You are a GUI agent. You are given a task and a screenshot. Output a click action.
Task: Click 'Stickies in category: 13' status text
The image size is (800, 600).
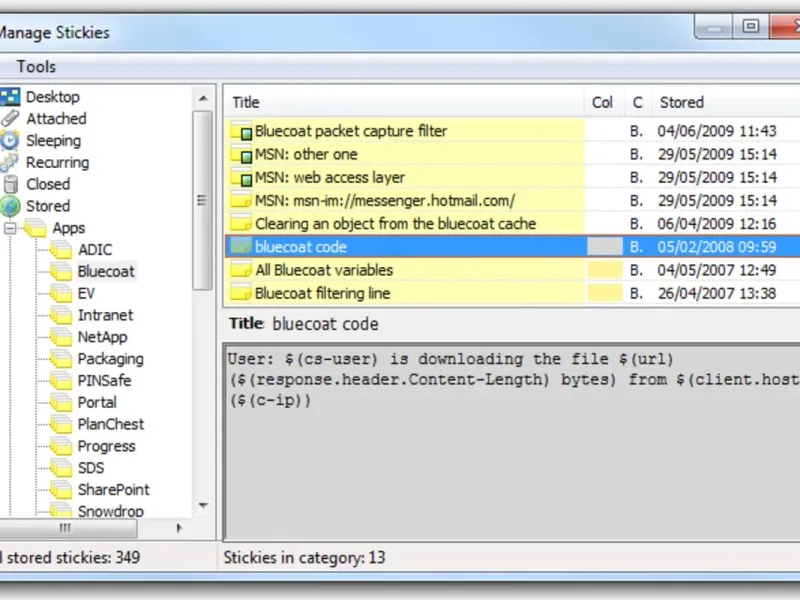tap(304, 558)
